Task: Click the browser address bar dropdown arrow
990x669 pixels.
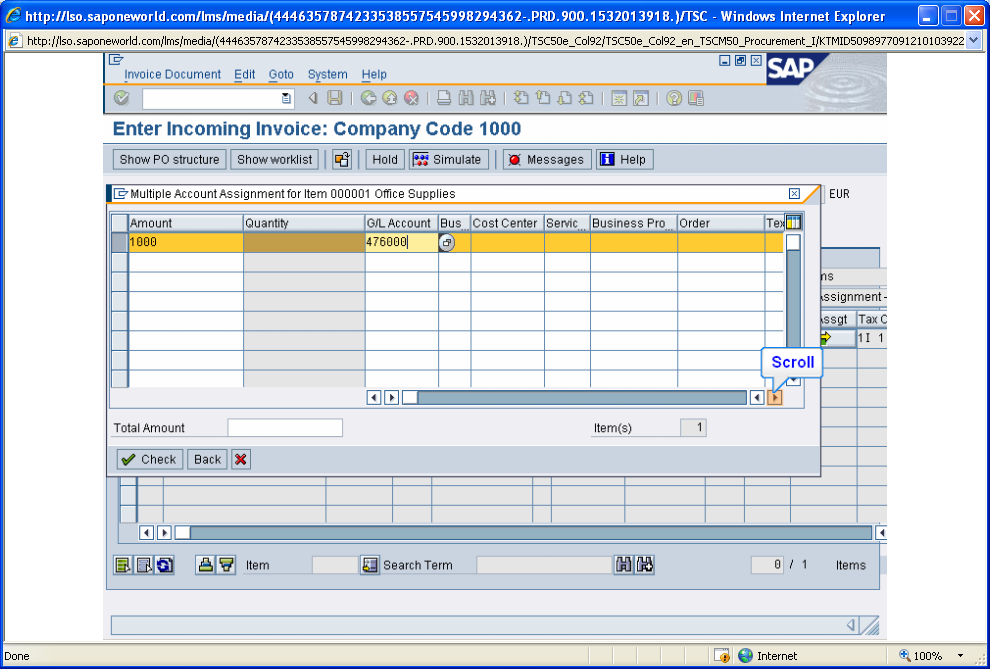Action: tap(973, 41)
